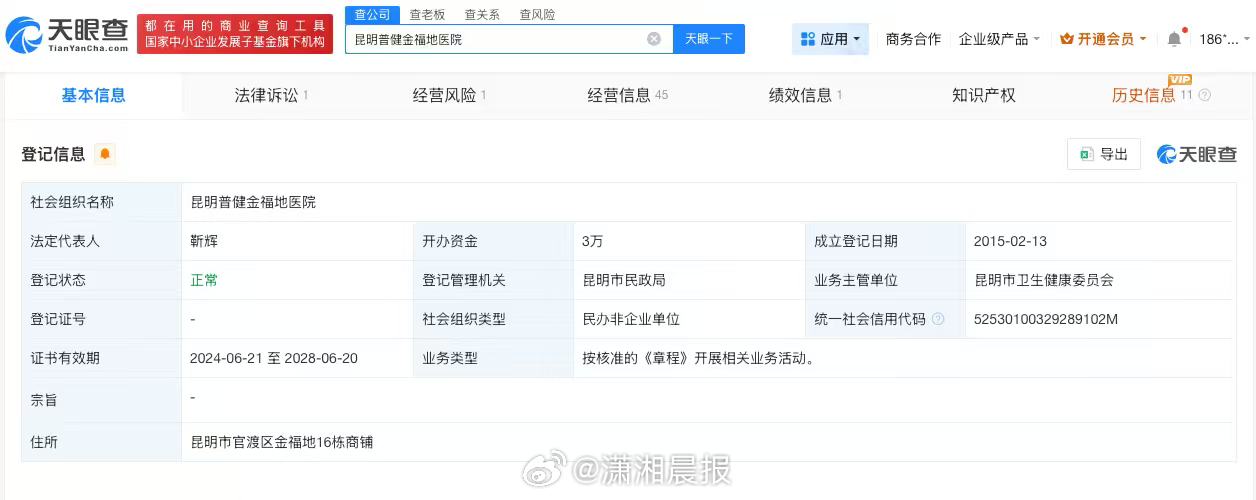The image size is (1256, 500).
Task: Switch to the 查关系 search tab
Action: pos(482,15)
